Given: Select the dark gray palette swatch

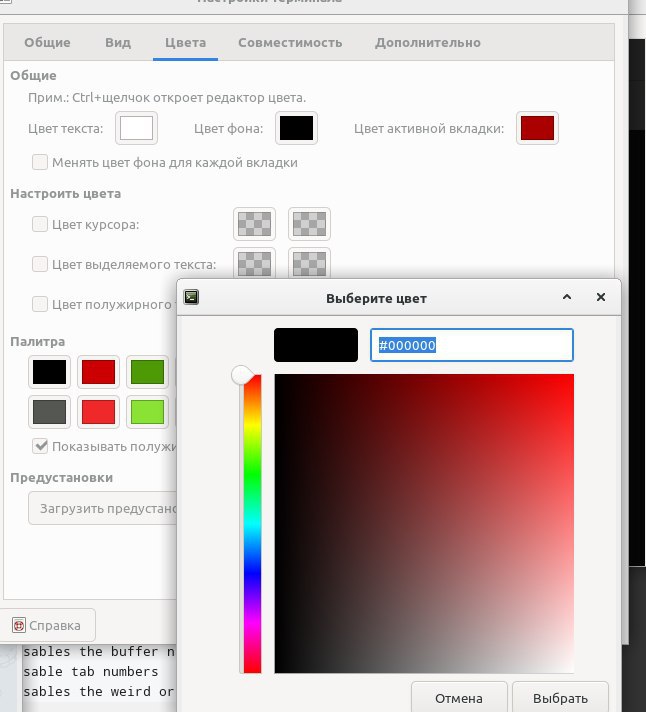Looking at the screenshot, I should pos(49,412).
